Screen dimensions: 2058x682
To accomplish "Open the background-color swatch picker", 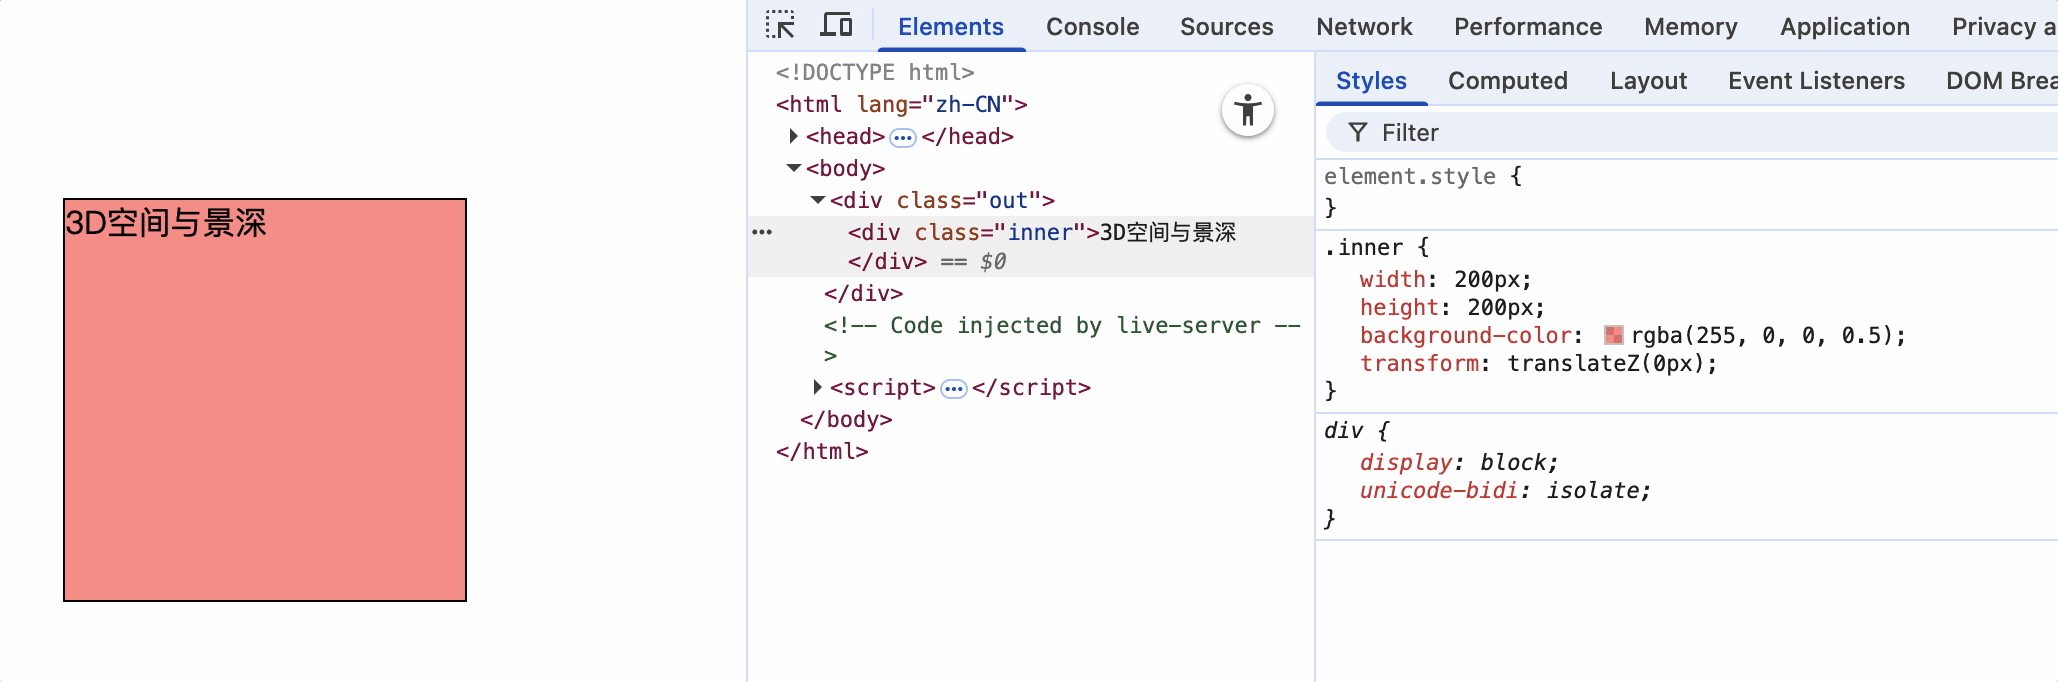I will (1613, 335).
